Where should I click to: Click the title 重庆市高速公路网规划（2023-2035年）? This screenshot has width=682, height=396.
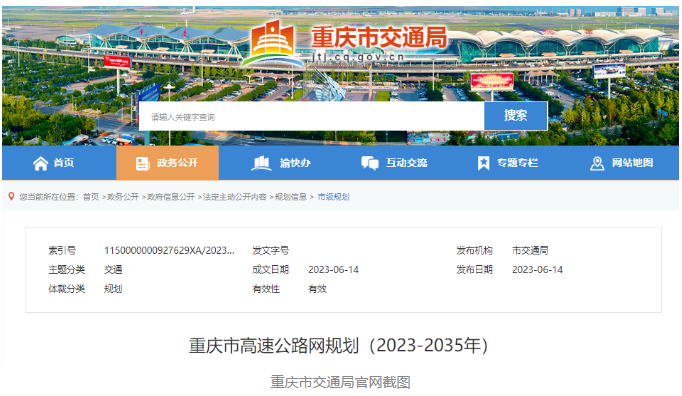pyautogui.click(x=339, y=346)
